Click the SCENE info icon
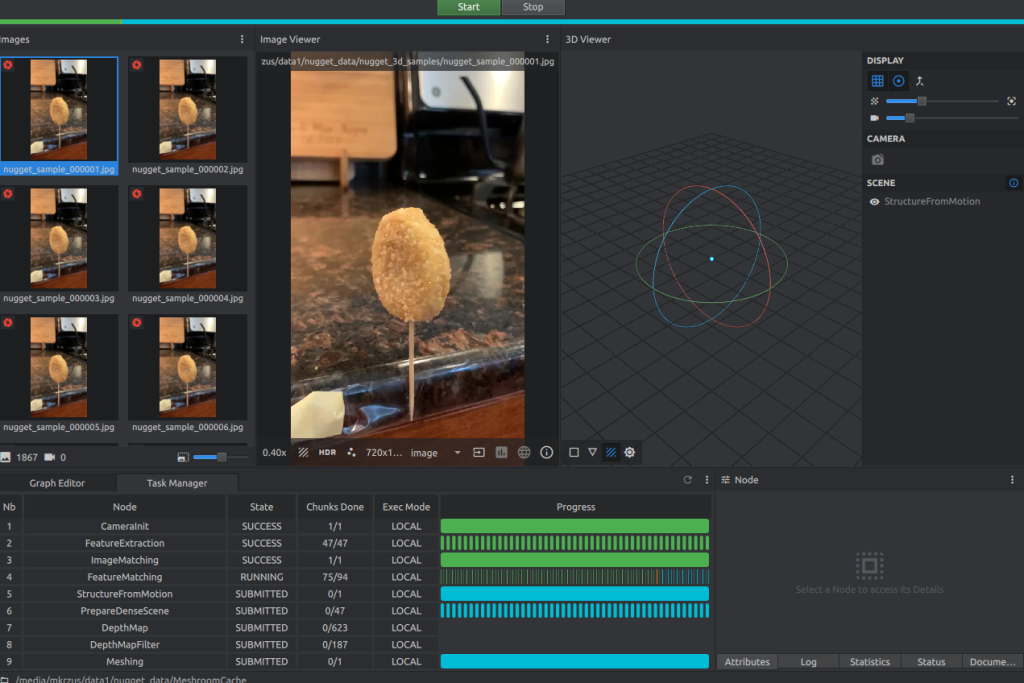The width and height of the screenshot is (1024, 683). [1013, 183]
